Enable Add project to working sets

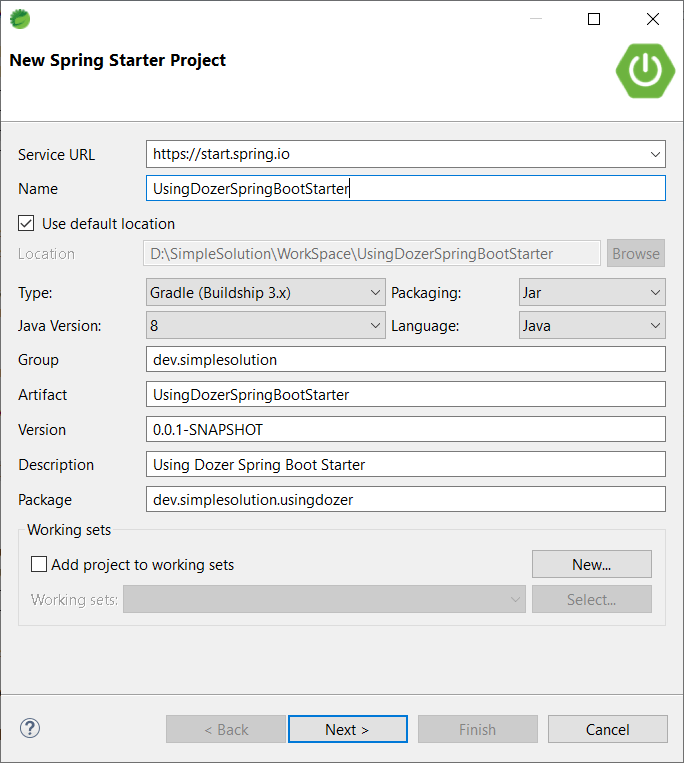tap(39, 564)
